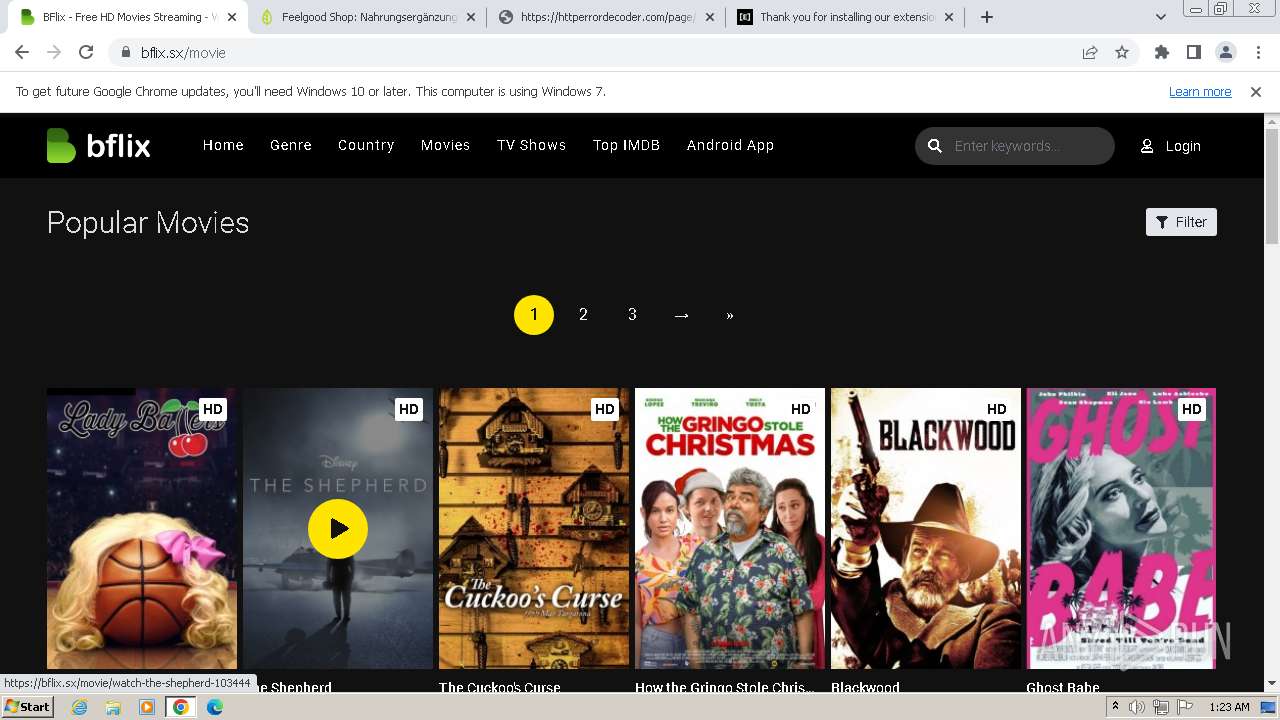Open the Movies menu item
1280x720 pixels.
(x=445, y=145)
